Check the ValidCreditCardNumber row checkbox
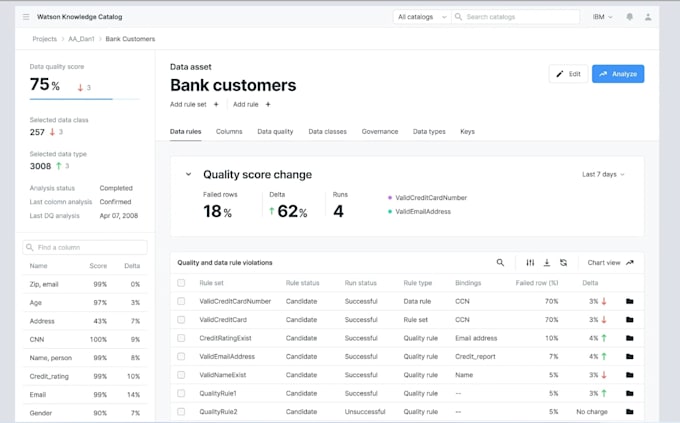The width and height of the screenshot is (680, 423). (181, 301)
